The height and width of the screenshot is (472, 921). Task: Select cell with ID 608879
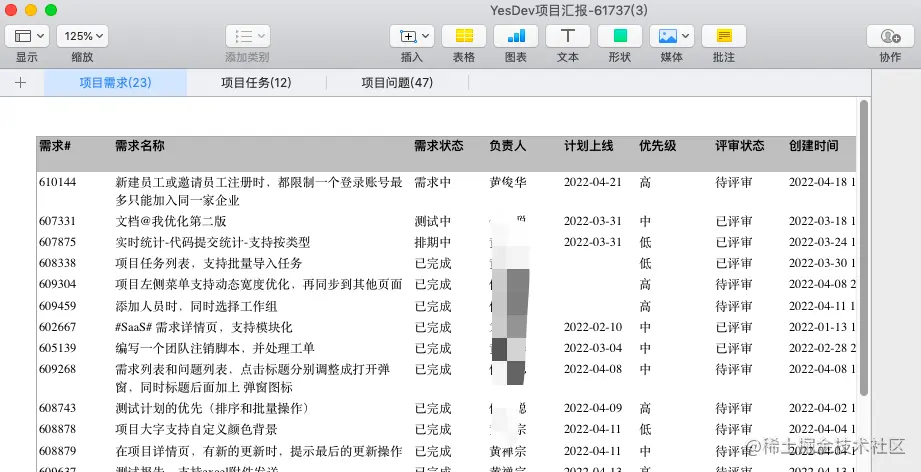58,451
